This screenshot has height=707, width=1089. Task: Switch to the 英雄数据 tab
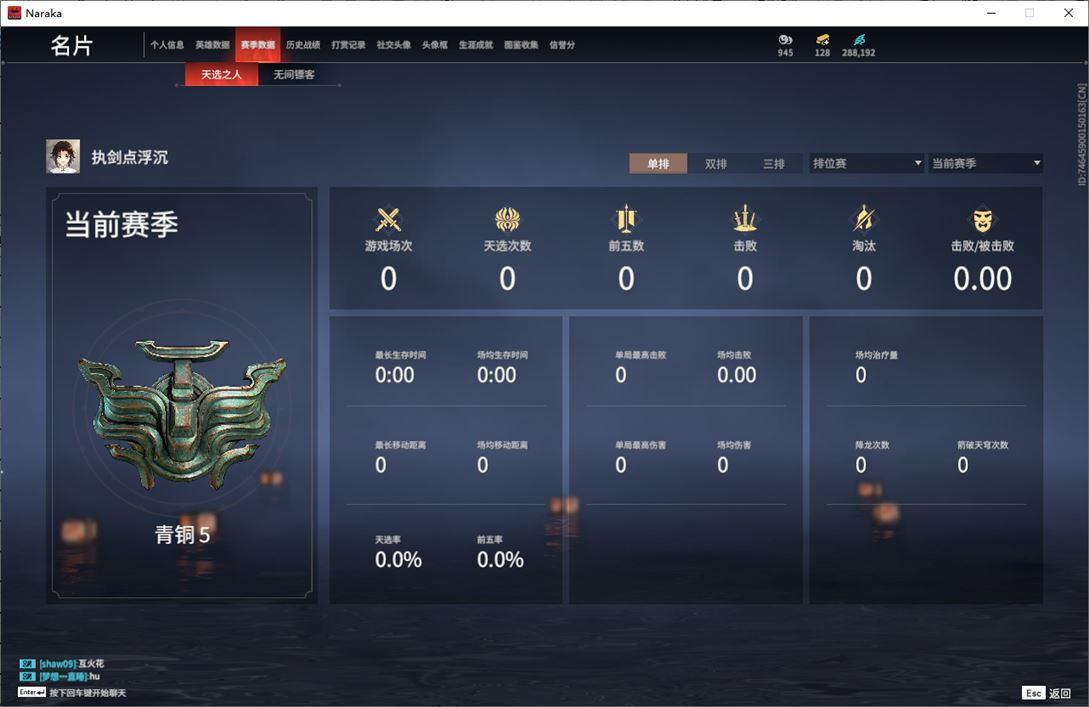212,45
